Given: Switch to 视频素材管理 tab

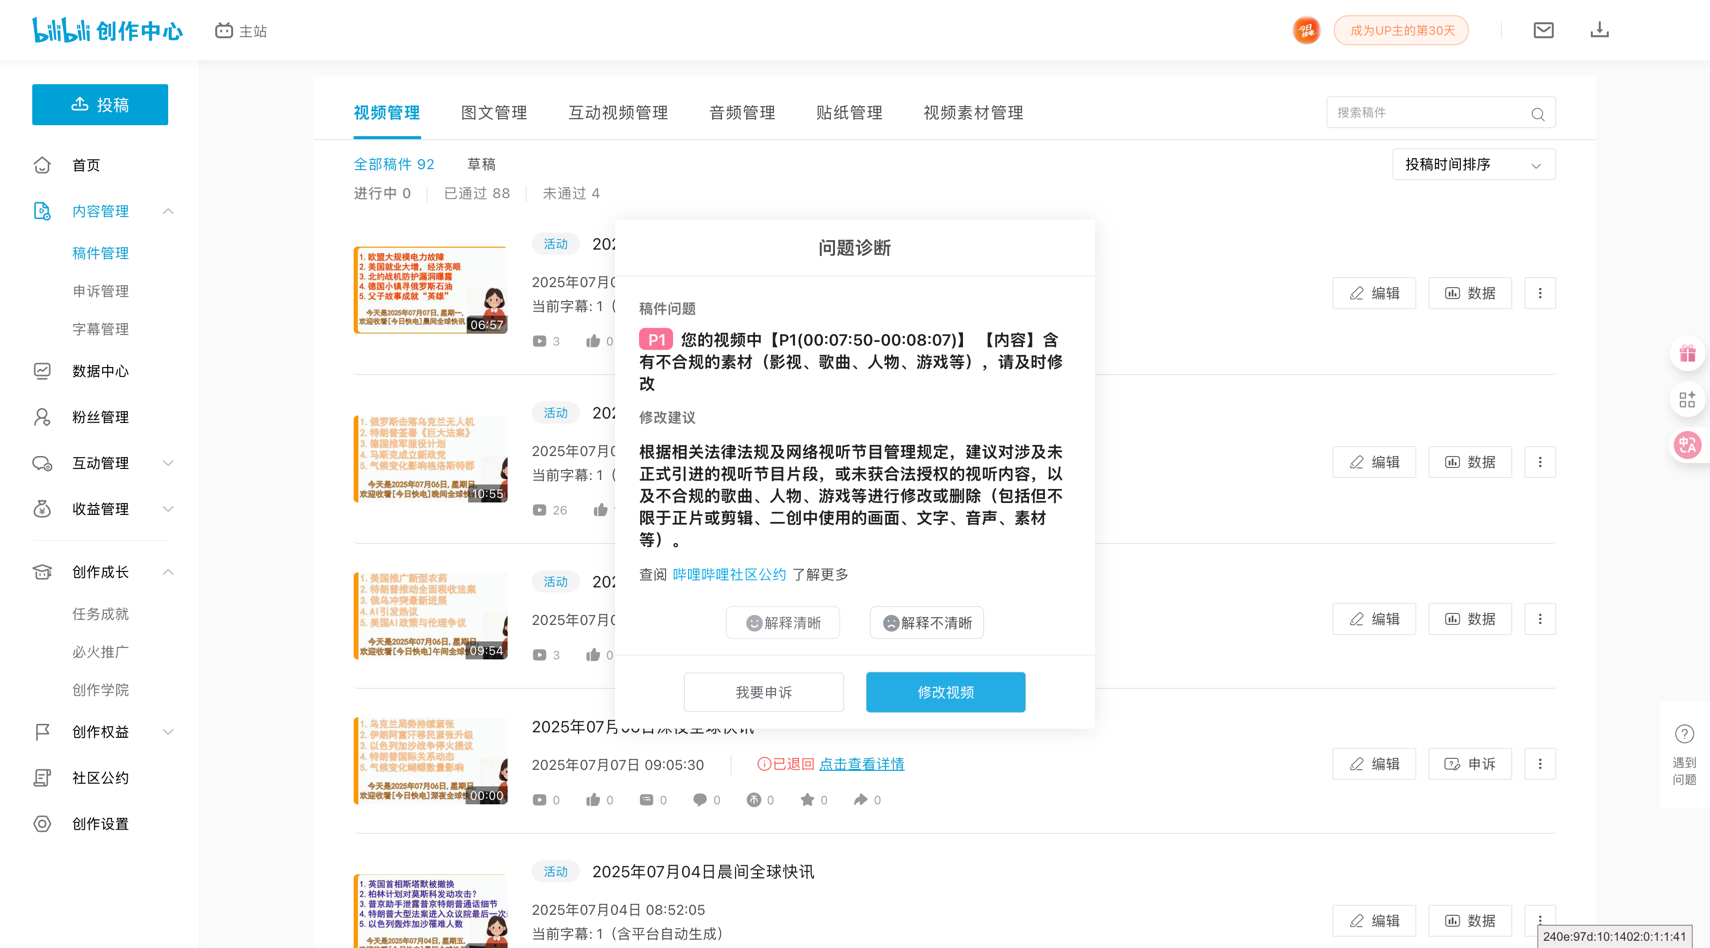Looking at the screenshot, I should tap(973, 113).
